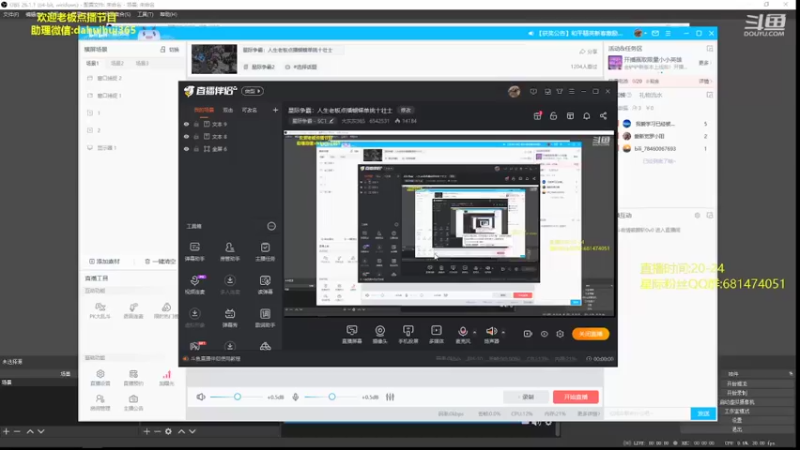The image size is (800, 450).
Task: Open settings gear beside the orange button
Action: pos(560,334)
